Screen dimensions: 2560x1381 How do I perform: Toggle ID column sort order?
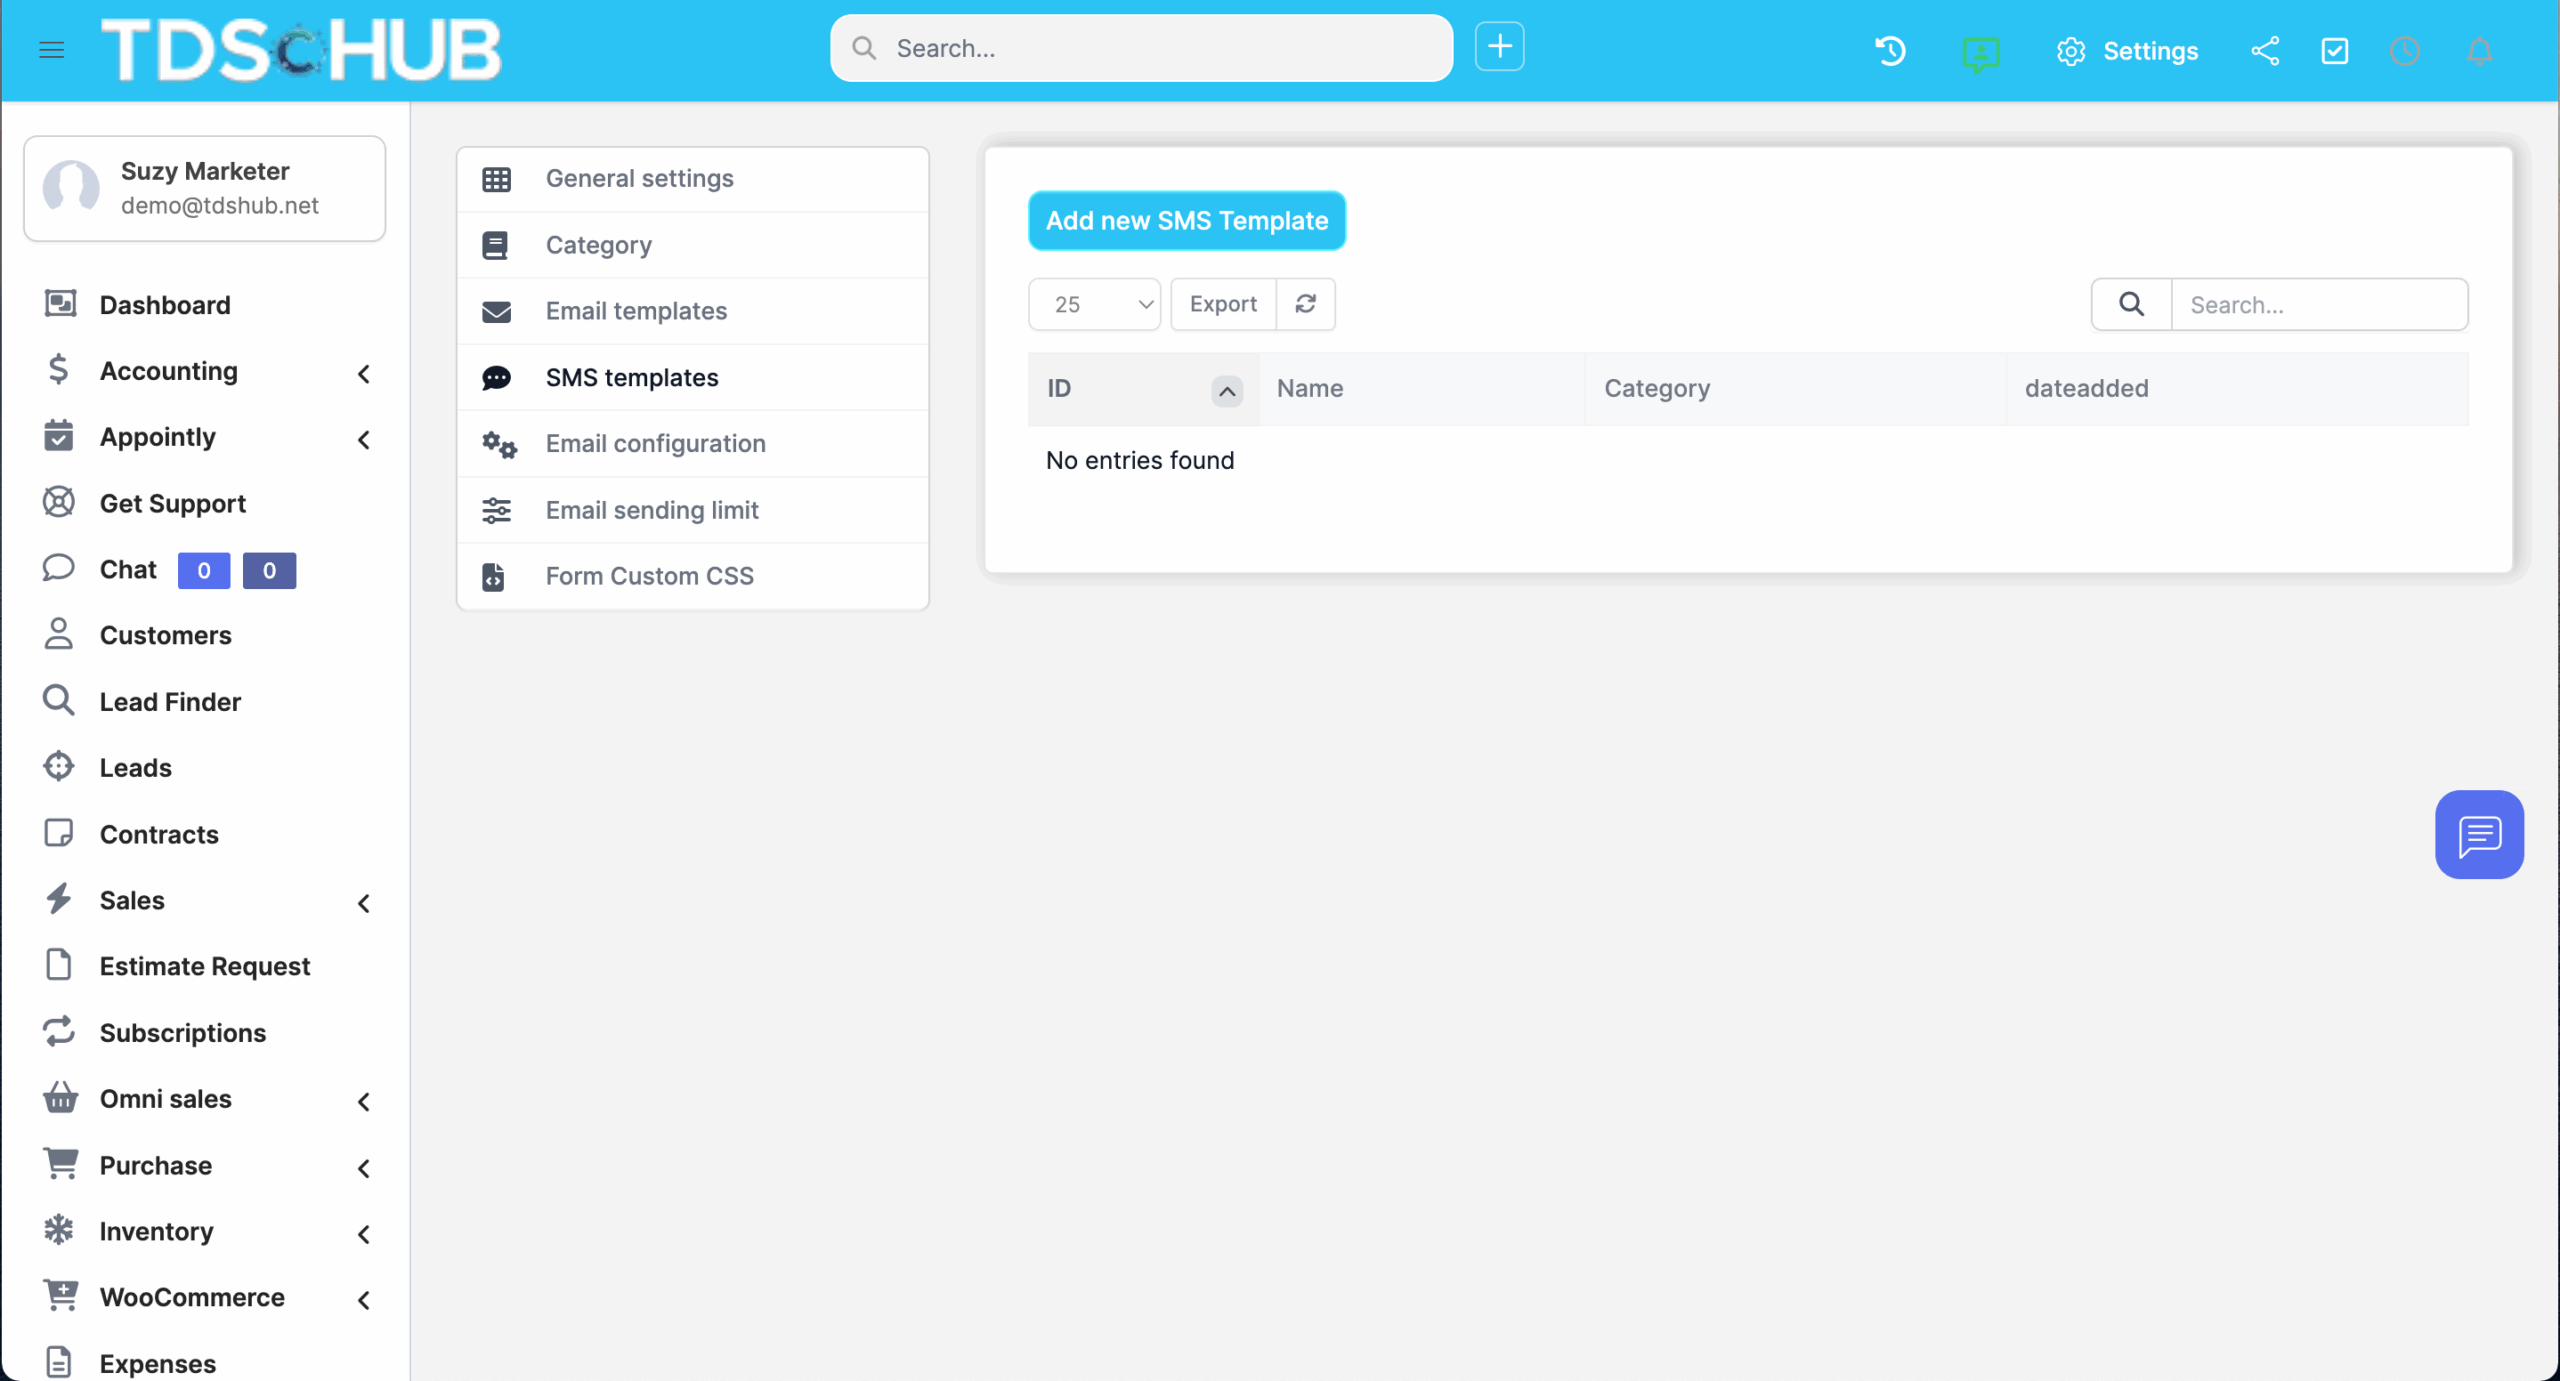coord(1227,390)
